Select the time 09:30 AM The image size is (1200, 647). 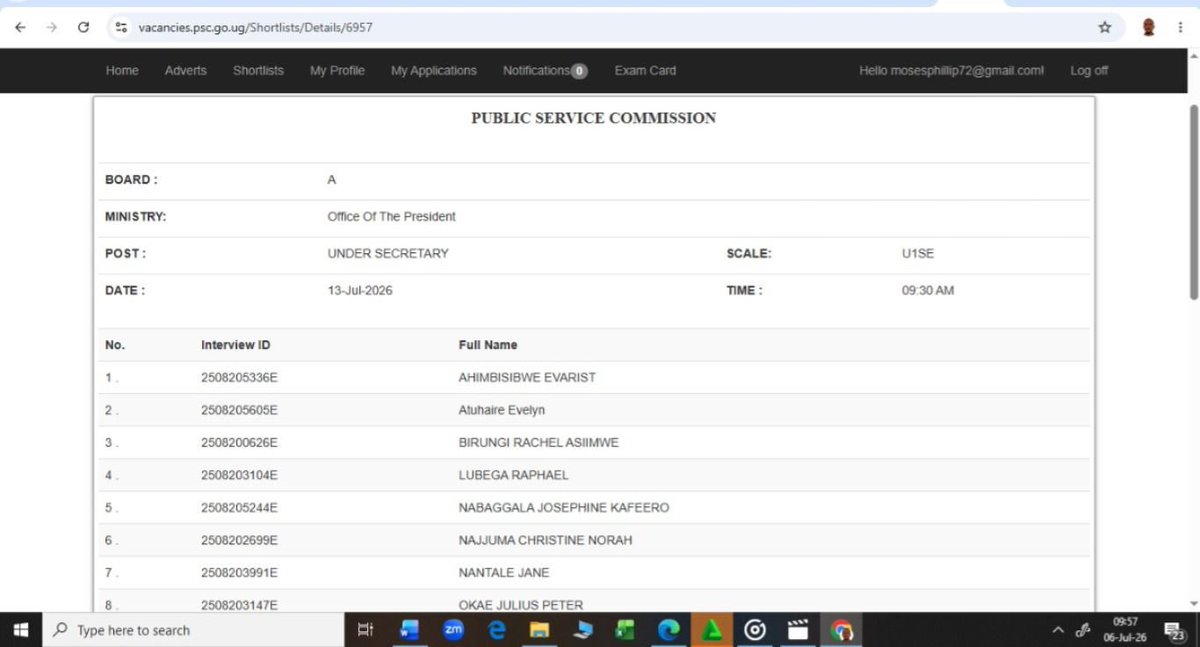927,291
